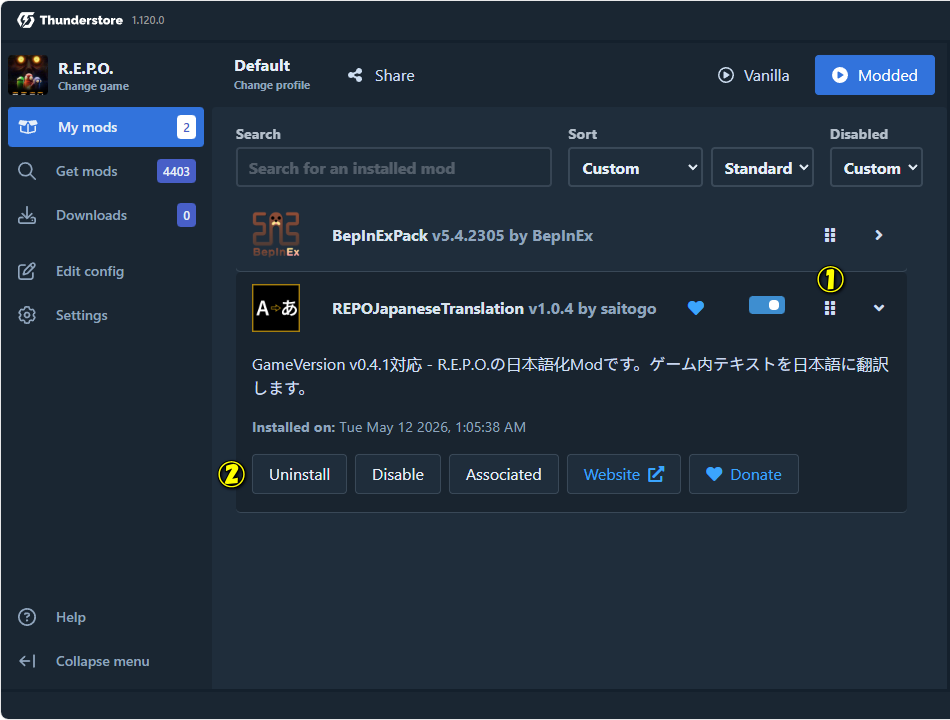950x720 pixels.
Task: Click the Associated button
Action: click(x=503, y=474)
